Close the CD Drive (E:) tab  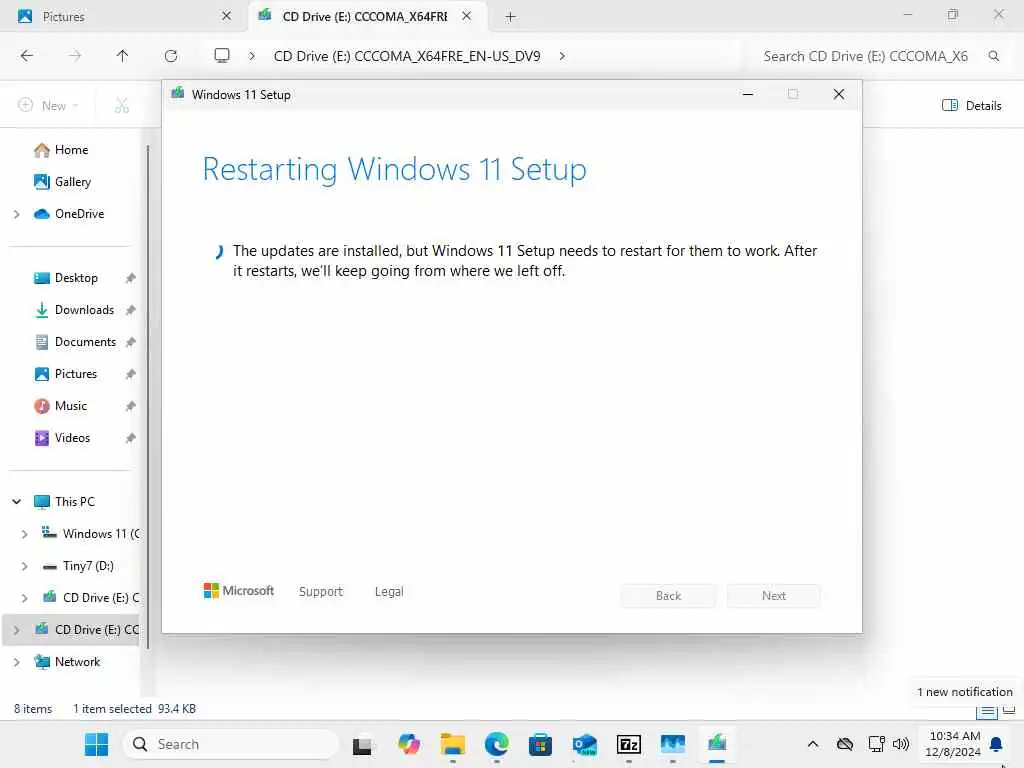click(x=466, y=16)
